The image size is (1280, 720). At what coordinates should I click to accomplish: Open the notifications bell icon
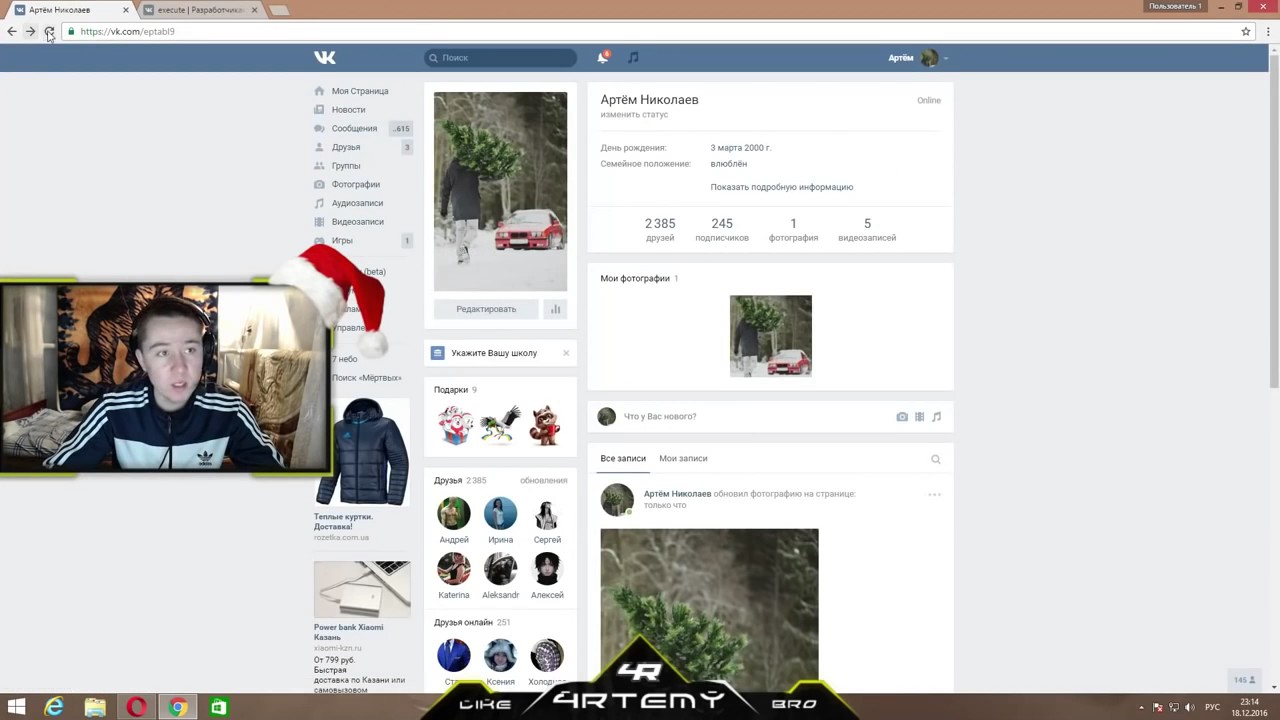[x=602, y=58]
